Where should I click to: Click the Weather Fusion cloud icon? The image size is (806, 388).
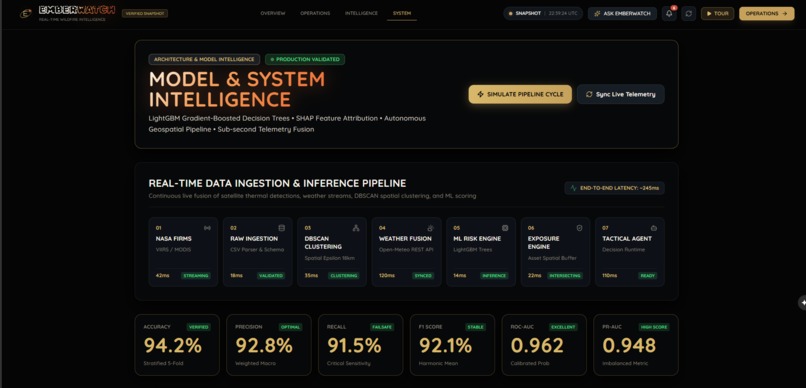pyautogui.click(x=430, y=228)
